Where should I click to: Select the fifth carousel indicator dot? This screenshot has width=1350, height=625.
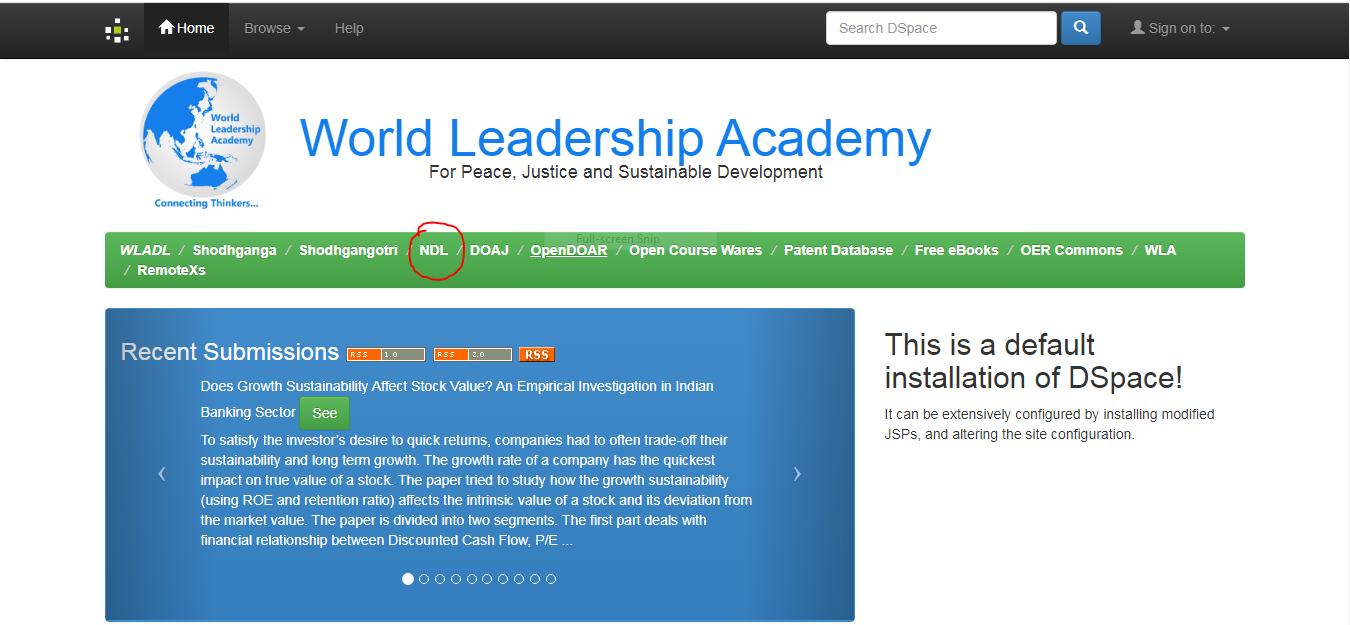(472, 579)
